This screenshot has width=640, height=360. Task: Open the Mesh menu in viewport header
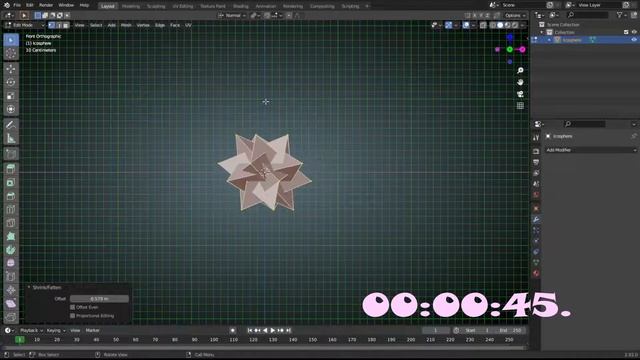click(126, 25)
